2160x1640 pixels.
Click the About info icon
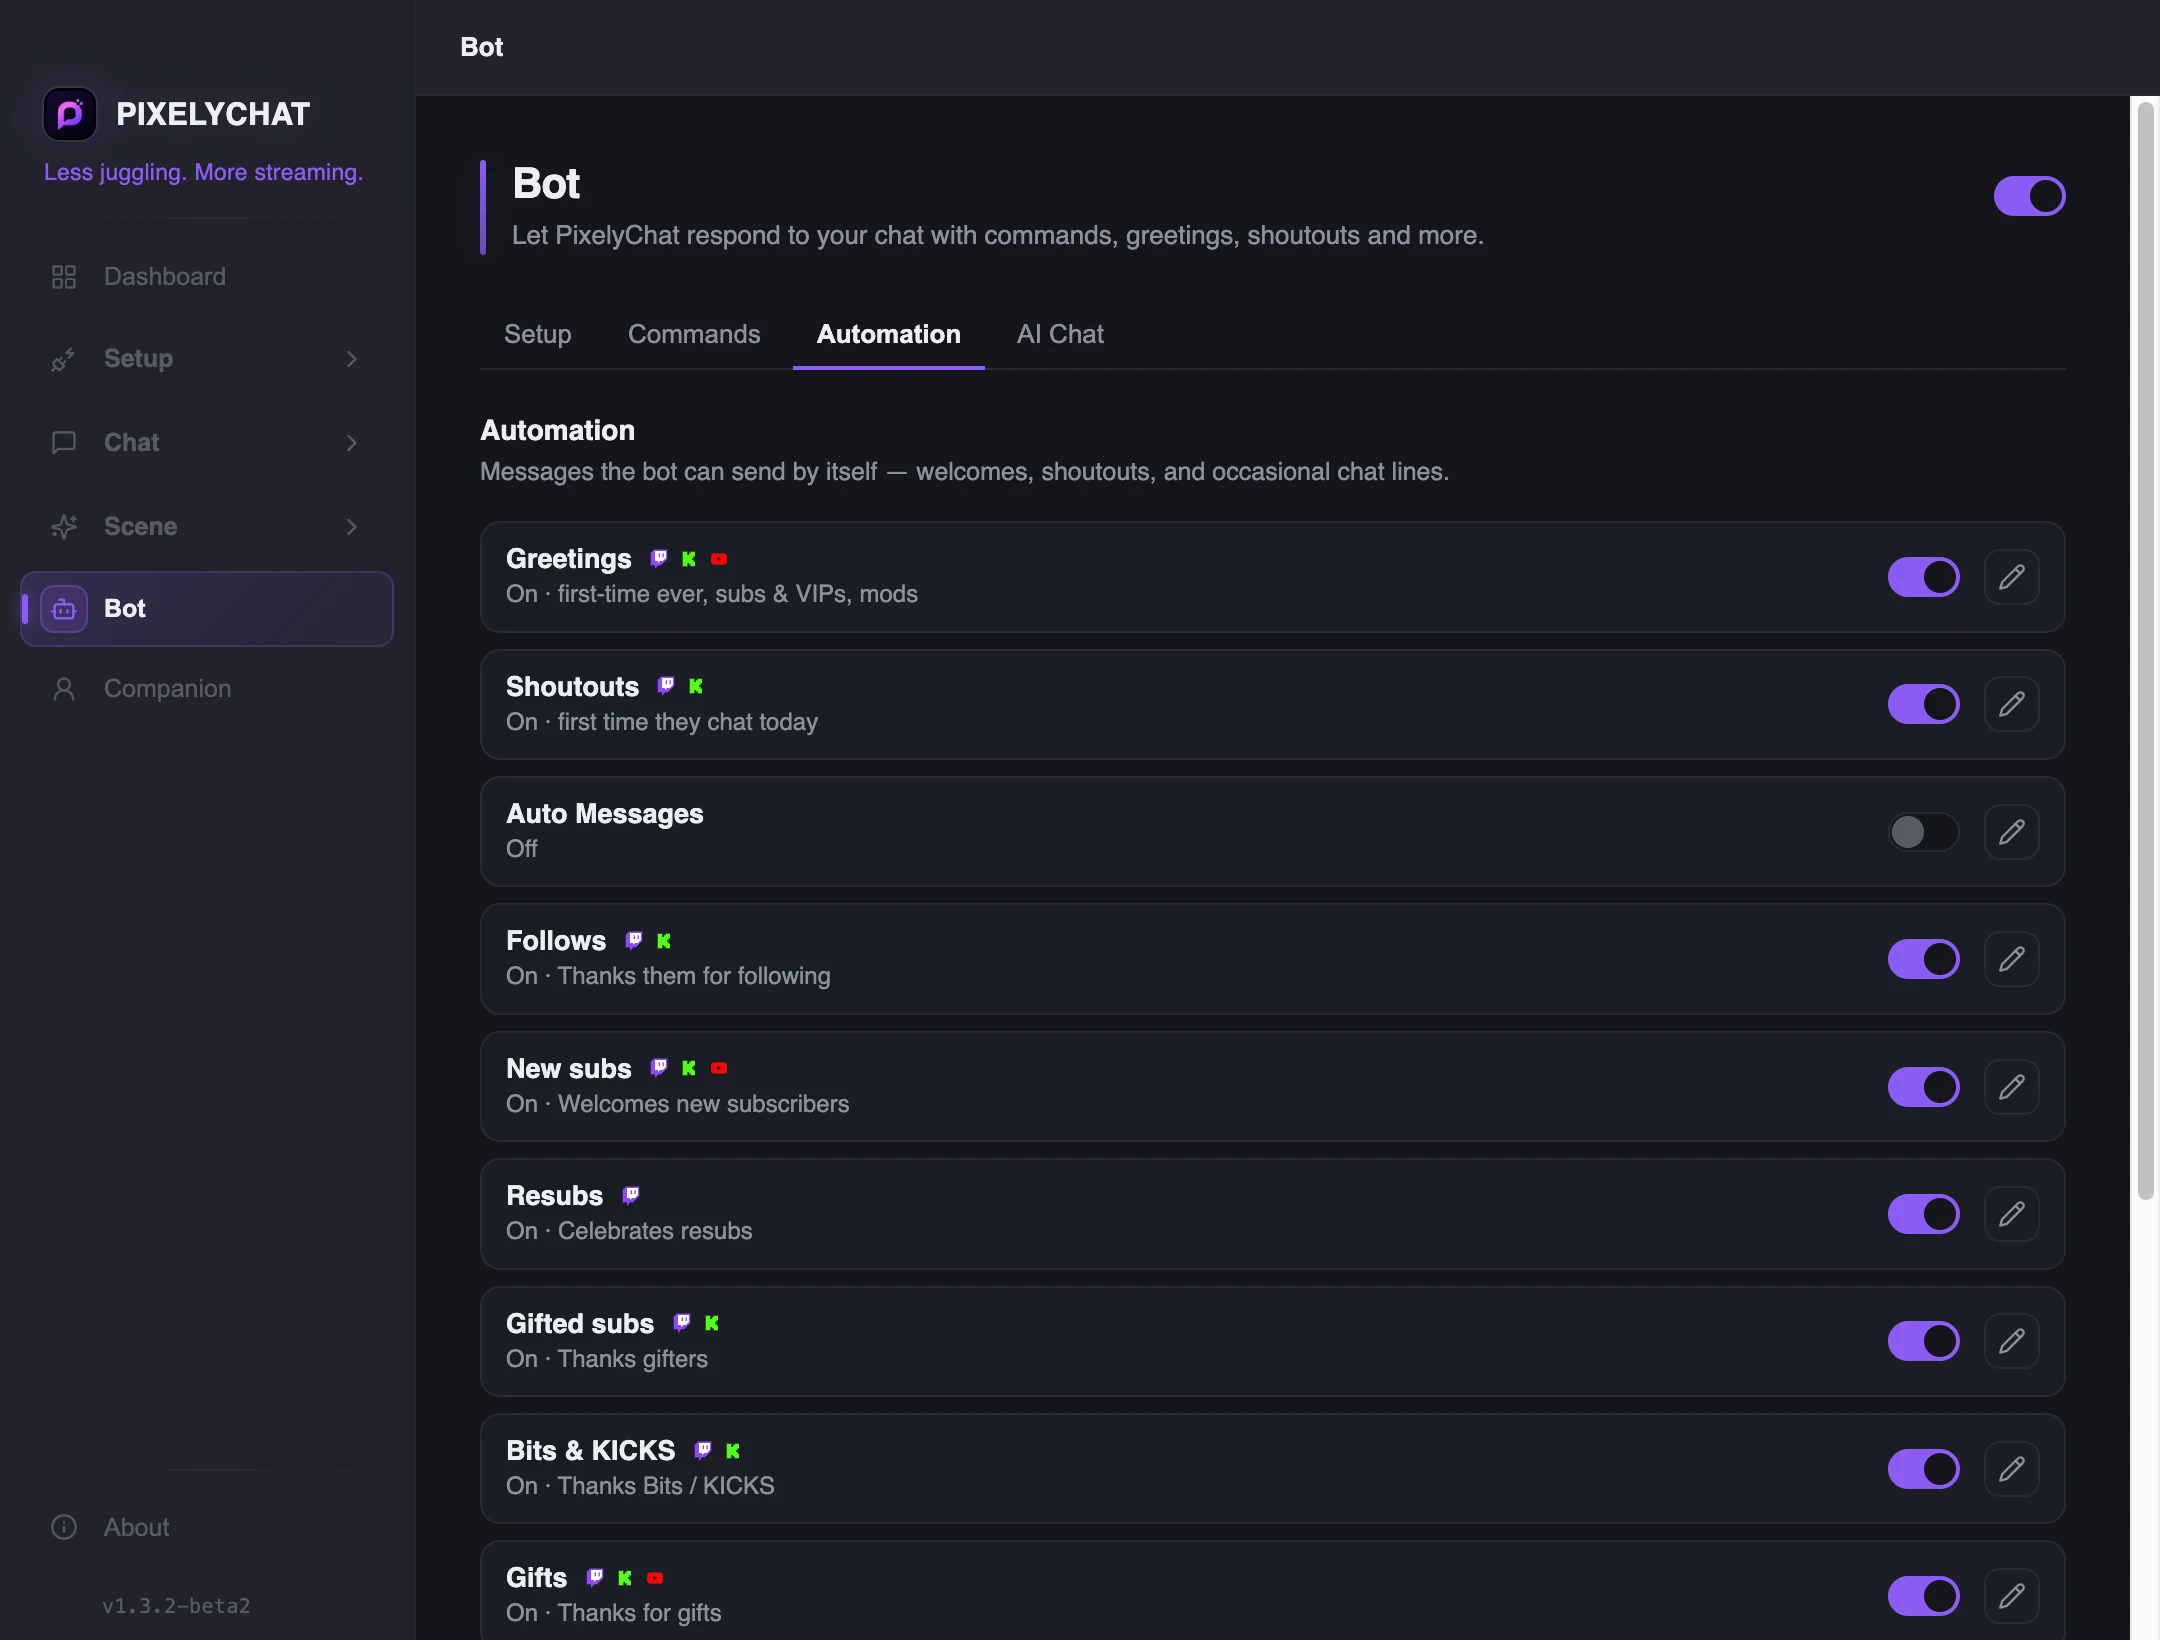pyautogui.click(x=64, y=1527)
